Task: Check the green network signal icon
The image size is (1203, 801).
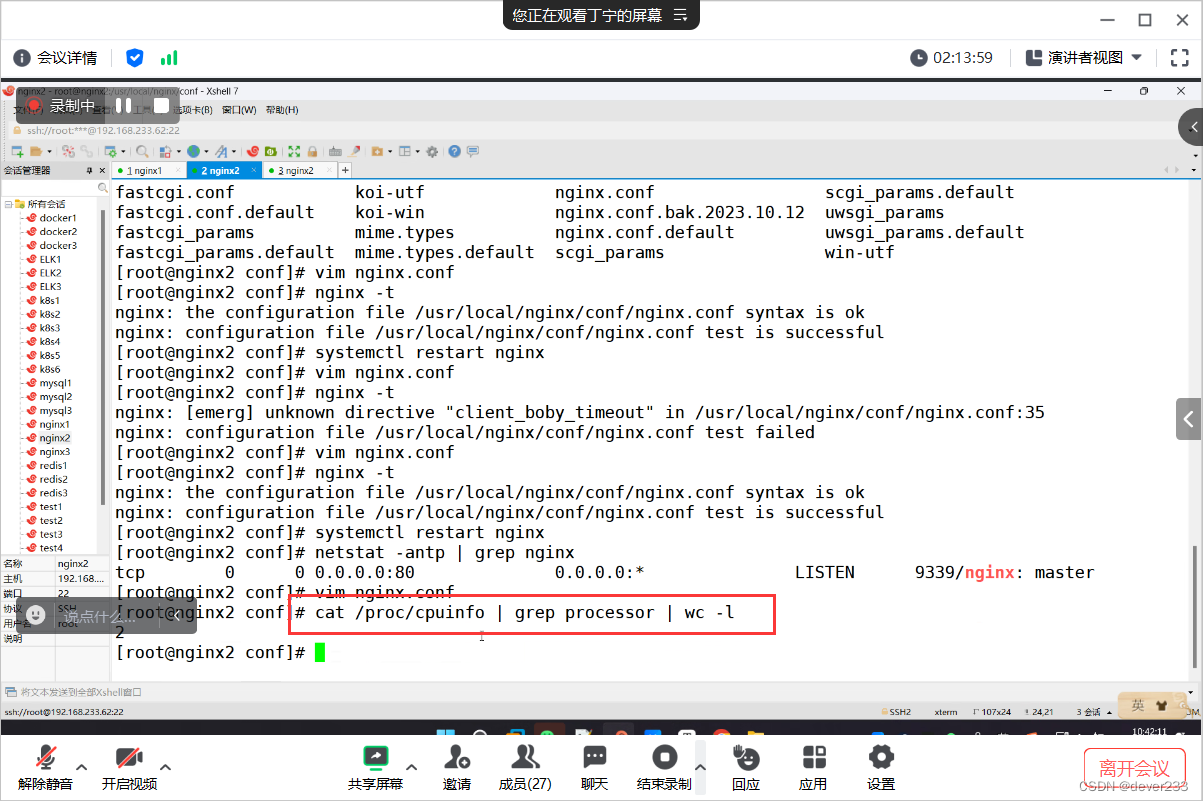Action: 169,58
